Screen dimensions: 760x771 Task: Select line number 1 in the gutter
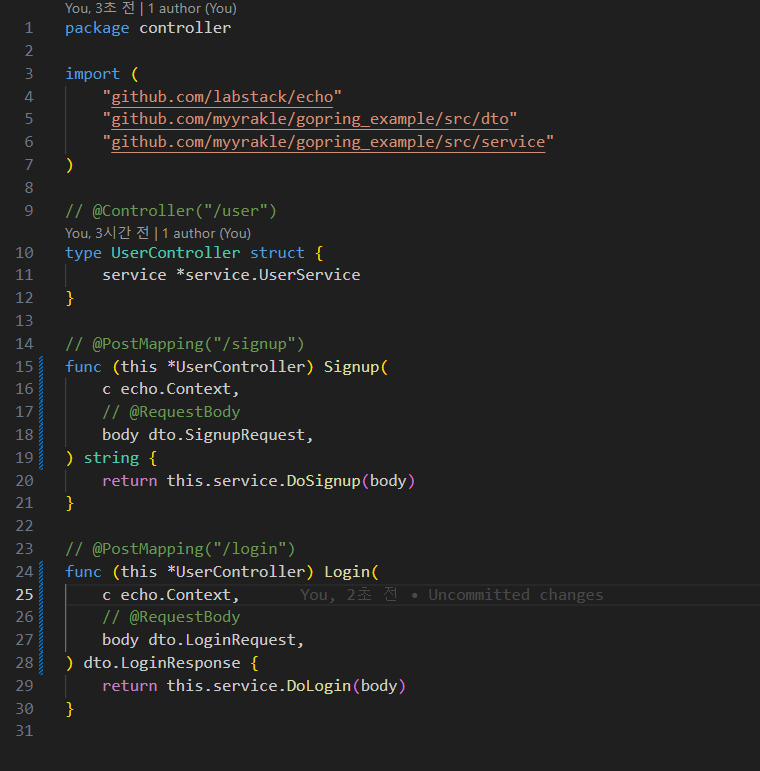(29, 28)
